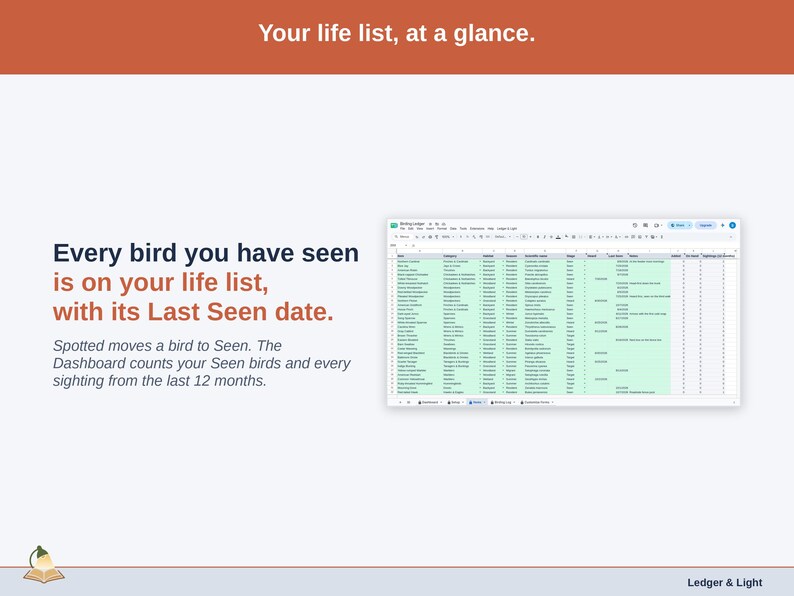This screenshot has width=794, height=596.
Task: Click the undo arrow in the toolbar
Action: [417, 237]
